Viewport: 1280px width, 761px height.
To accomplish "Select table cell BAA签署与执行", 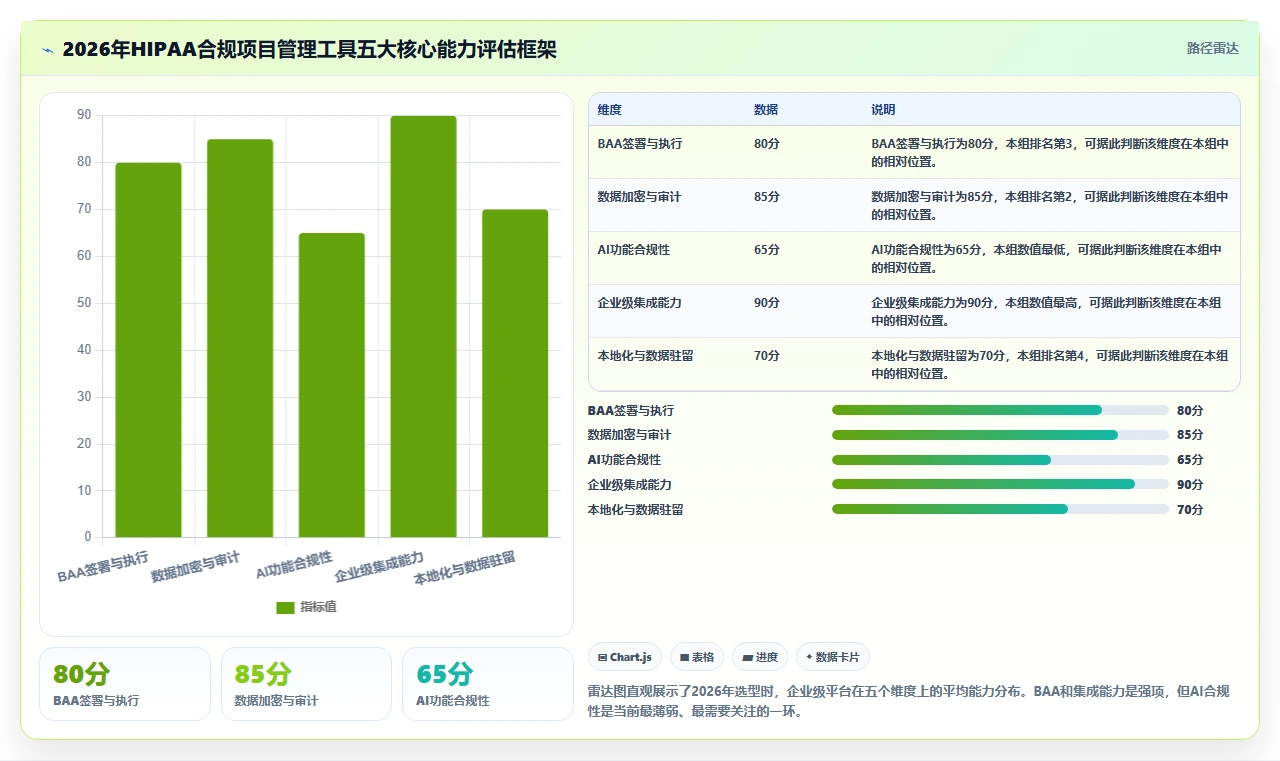I will (x=639, y=144).
